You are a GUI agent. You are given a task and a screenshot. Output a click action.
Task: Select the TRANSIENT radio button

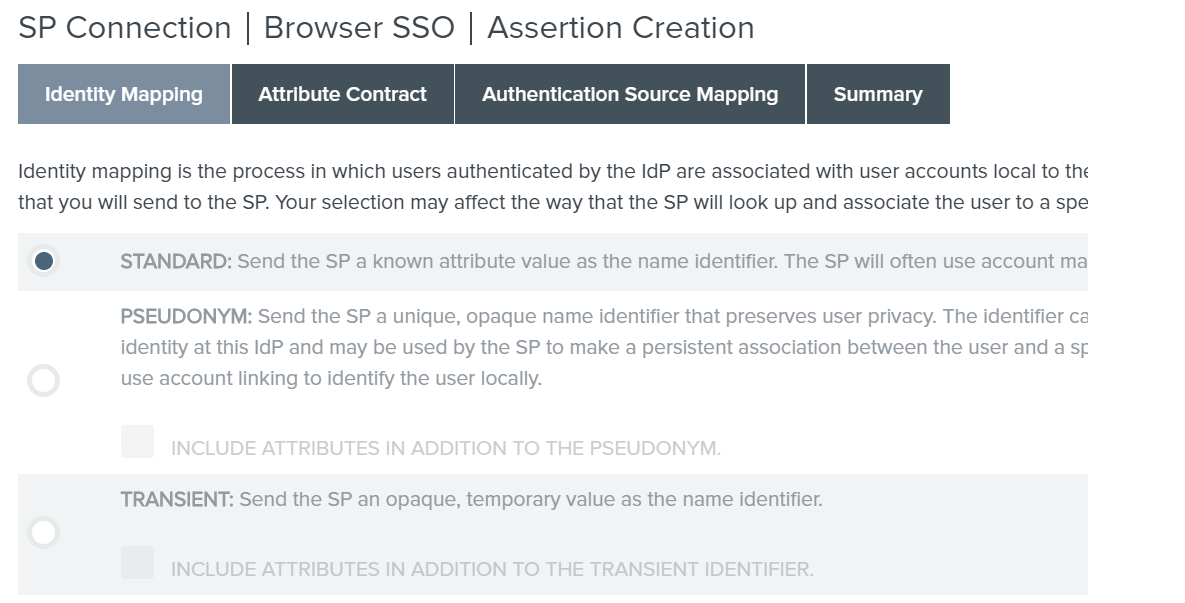click(43, 532)
